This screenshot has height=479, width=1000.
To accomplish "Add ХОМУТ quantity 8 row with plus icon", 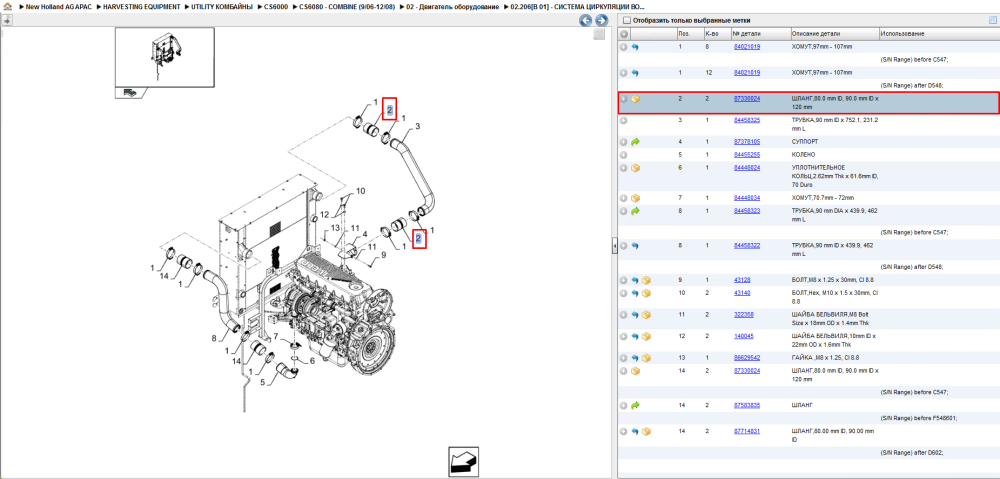I will [x=624, y=47].
